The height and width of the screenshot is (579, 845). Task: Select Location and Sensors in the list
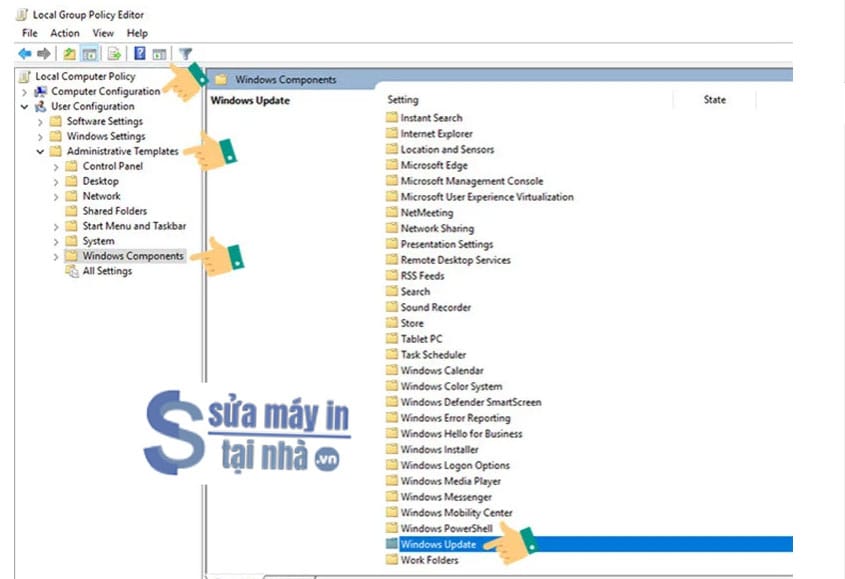(447, 149)
